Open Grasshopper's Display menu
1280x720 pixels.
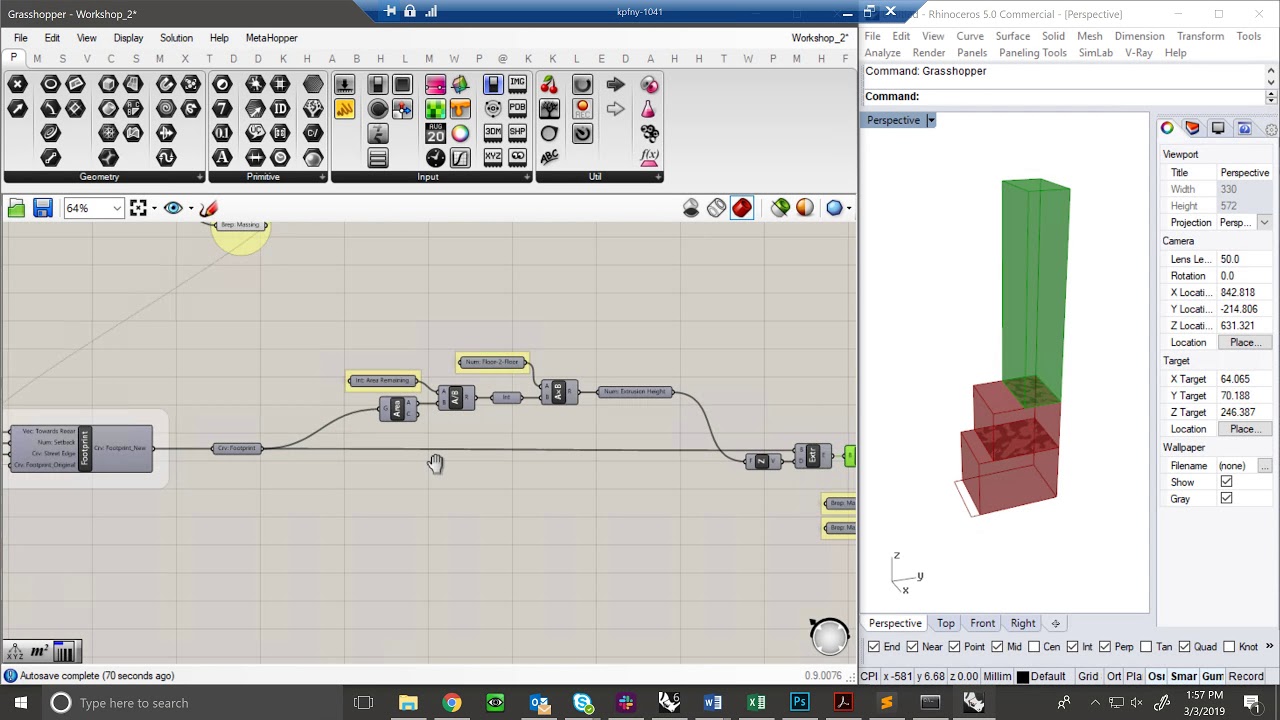pos(128,38)
